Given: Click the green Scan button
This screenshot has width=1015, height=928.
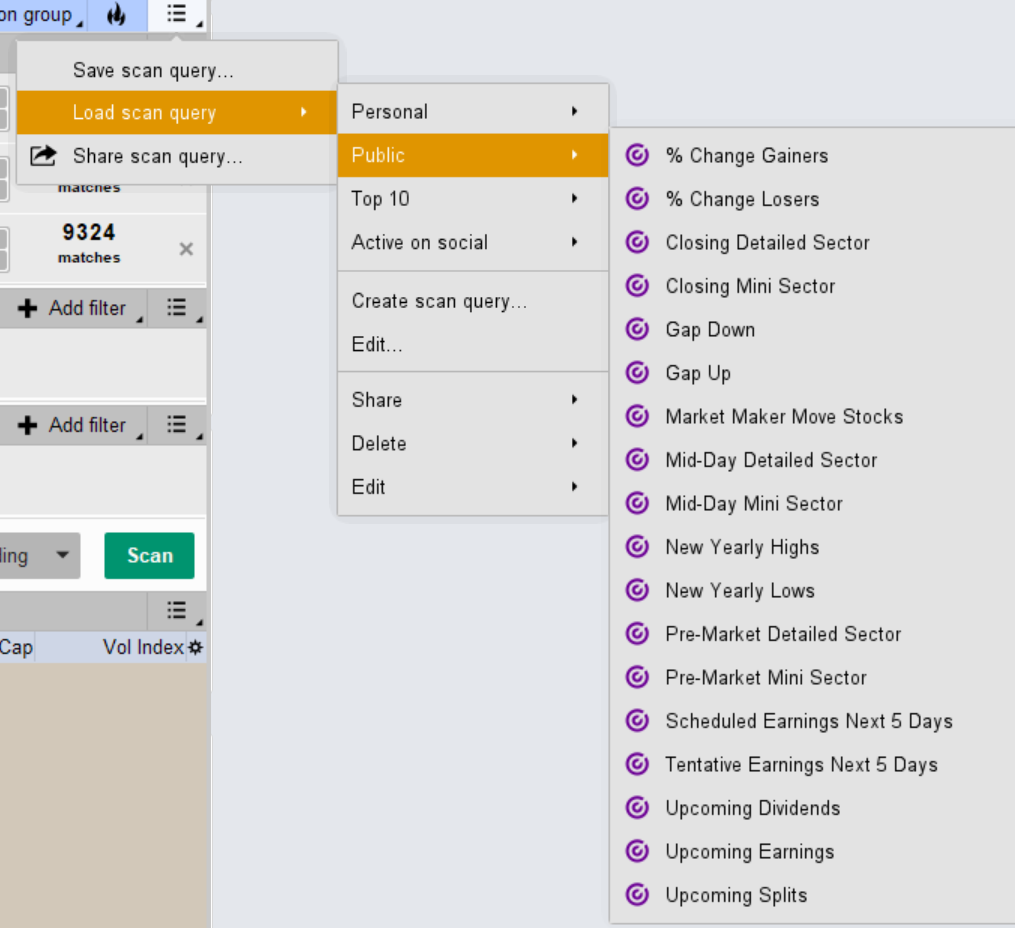Looking at the screenshot, I should [x=150, y=555].
